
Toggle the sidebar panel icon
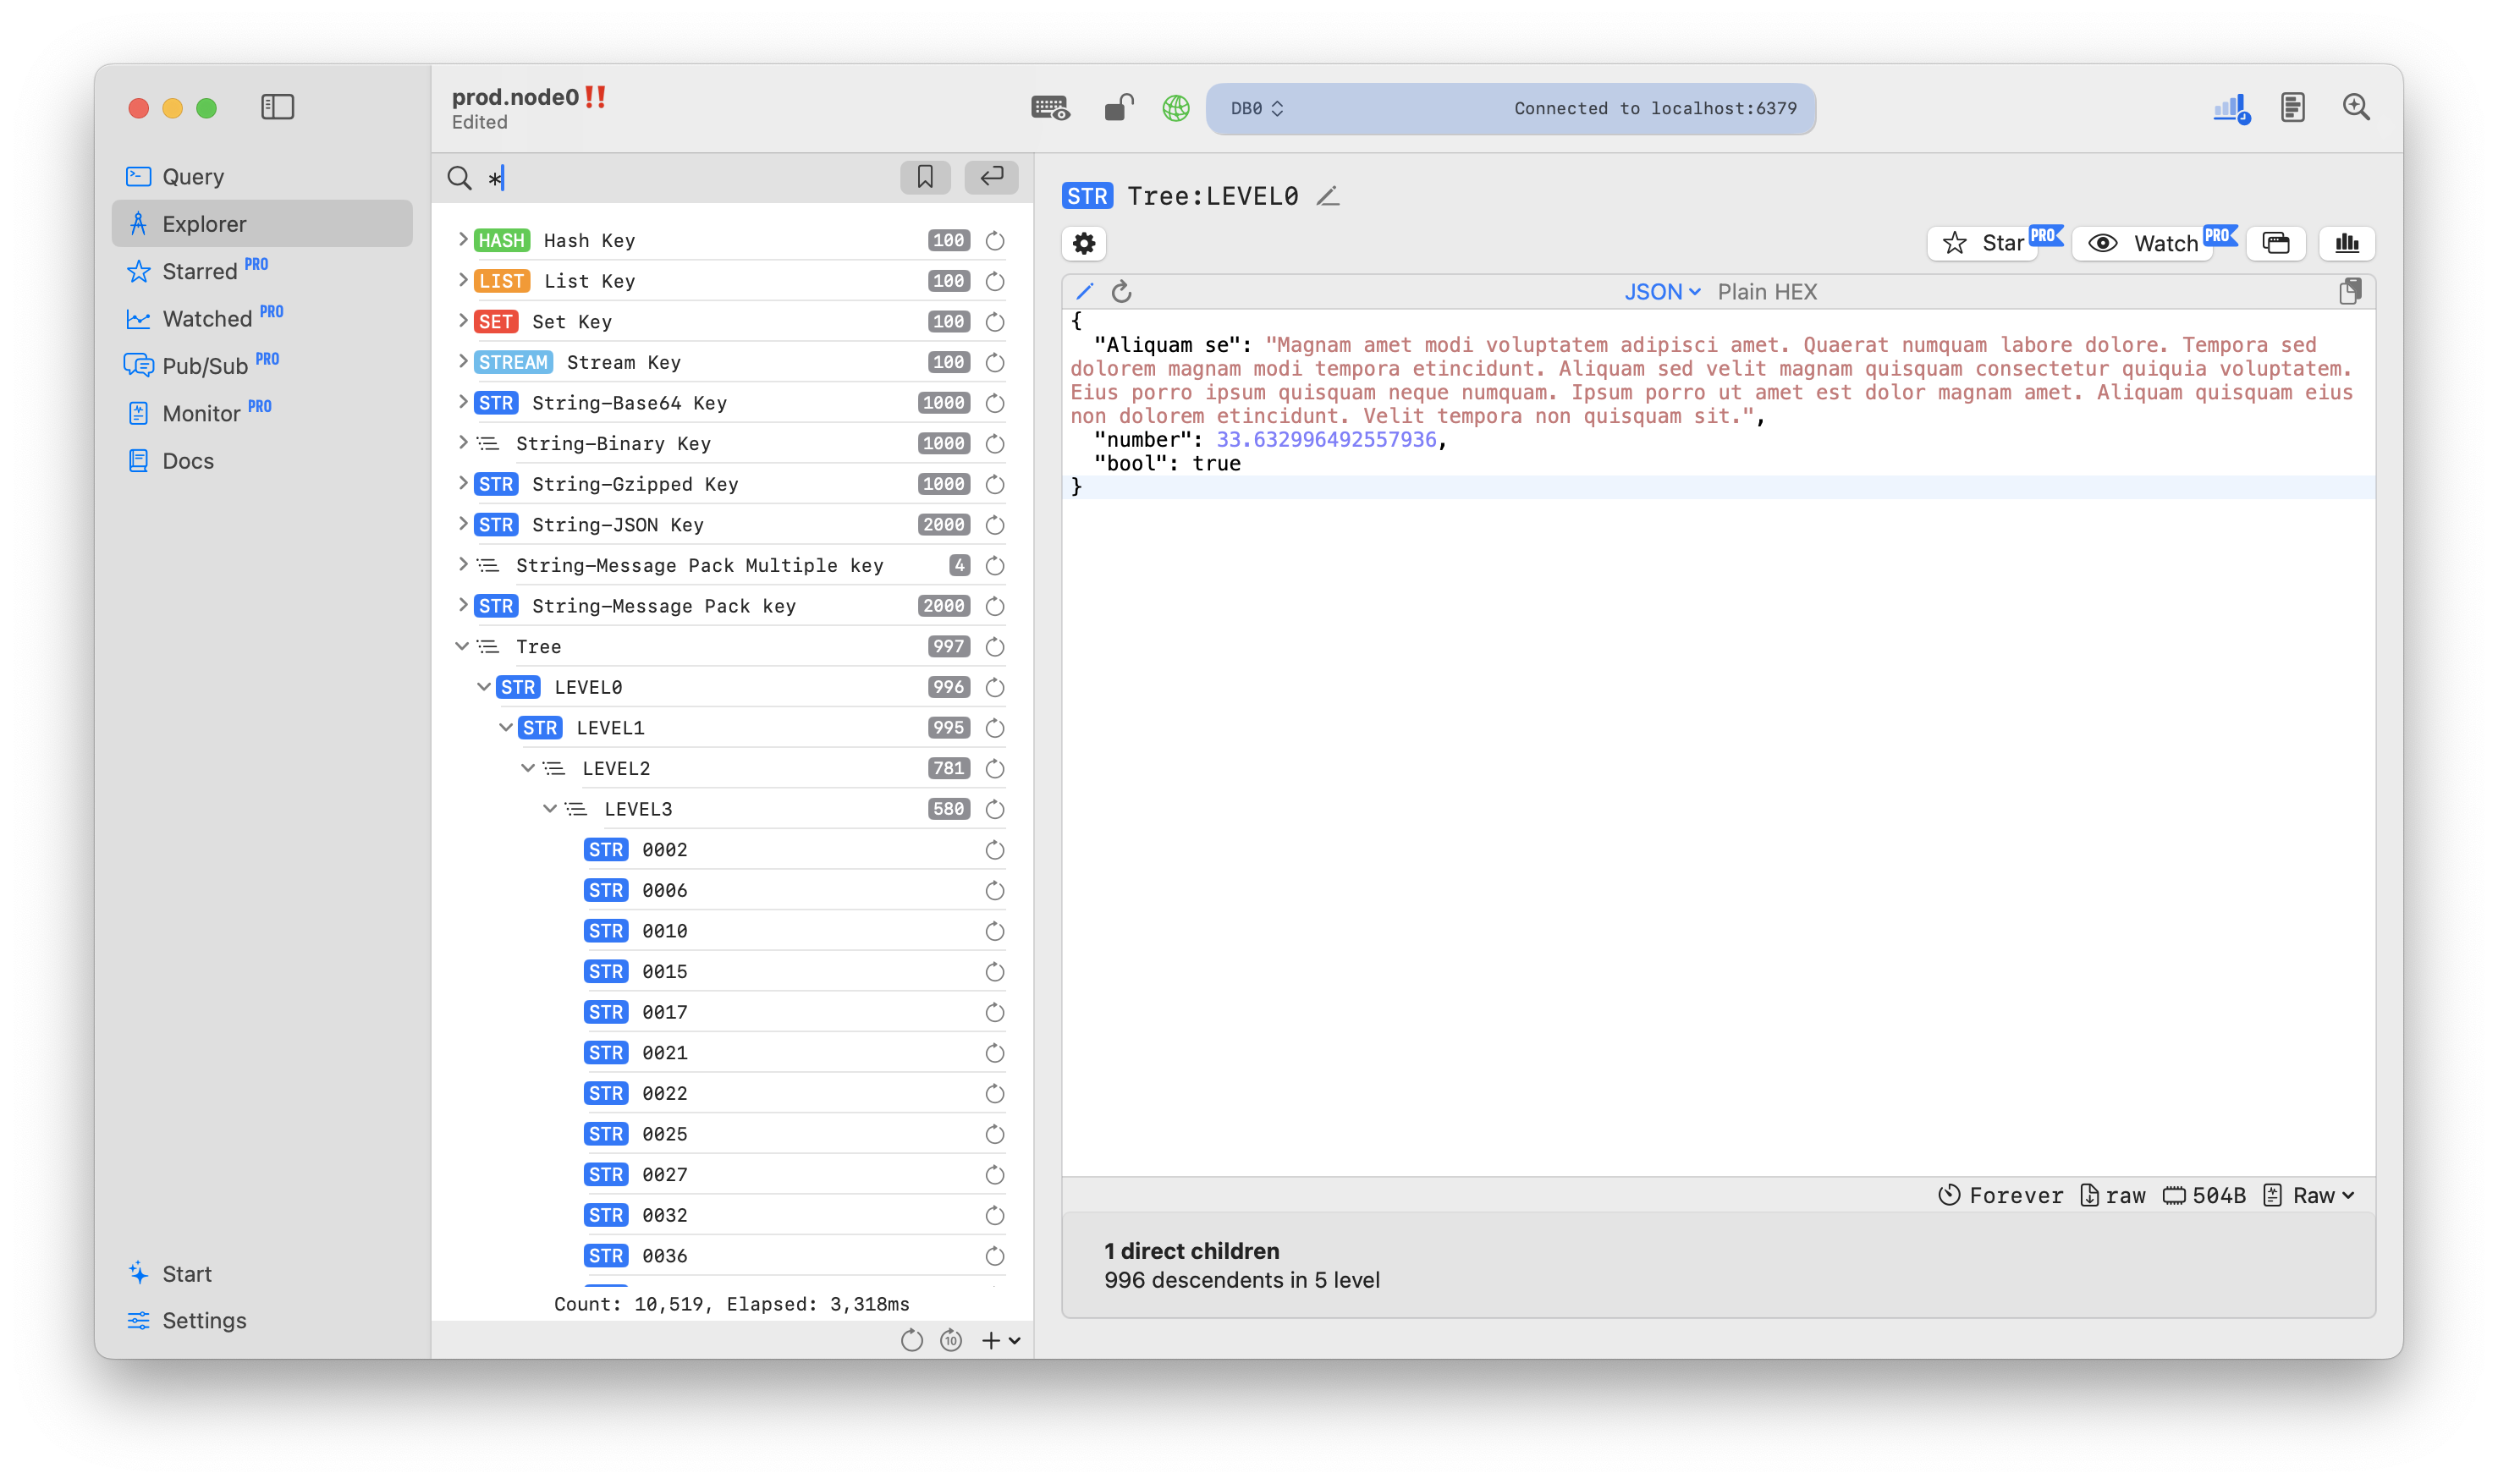pos(277,107)
